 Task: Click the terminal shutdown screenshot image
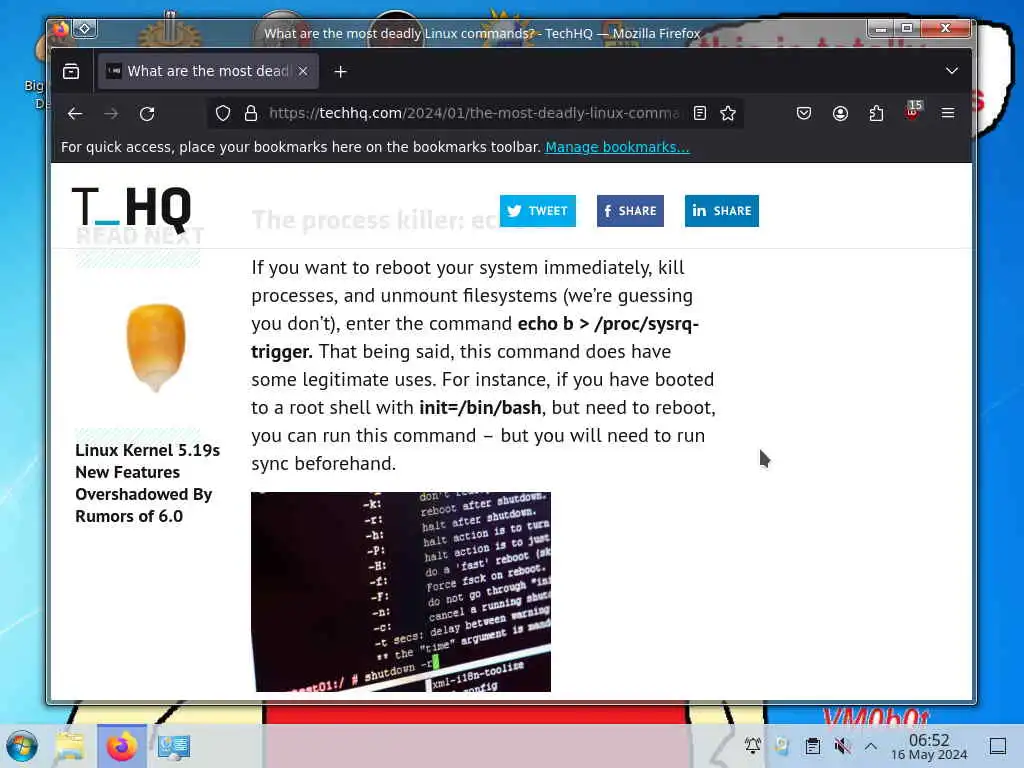click(401, 592)
